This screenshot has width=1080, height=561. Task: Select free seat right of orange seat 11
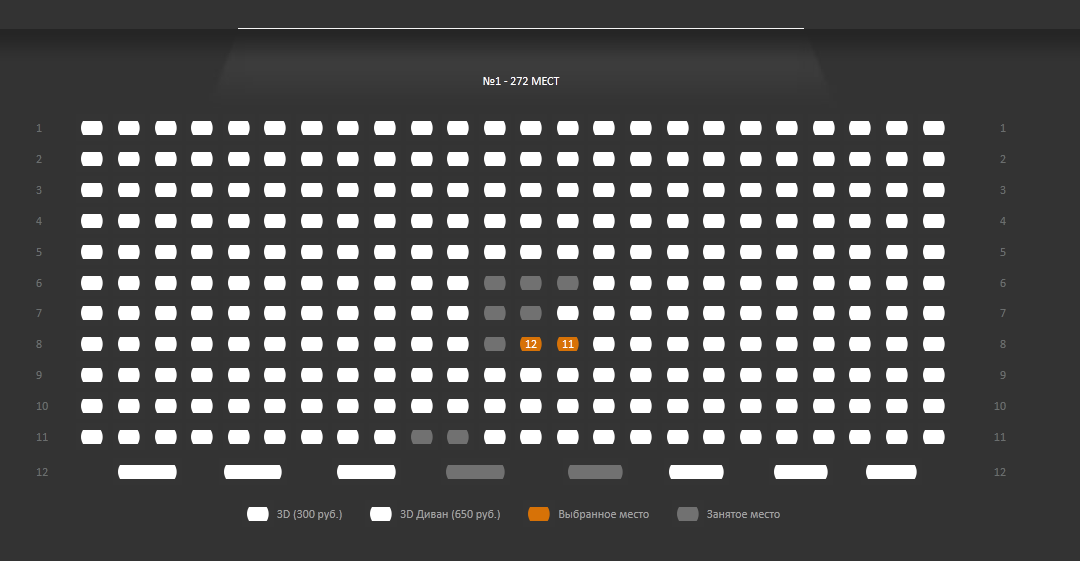[x=604, y=344]
